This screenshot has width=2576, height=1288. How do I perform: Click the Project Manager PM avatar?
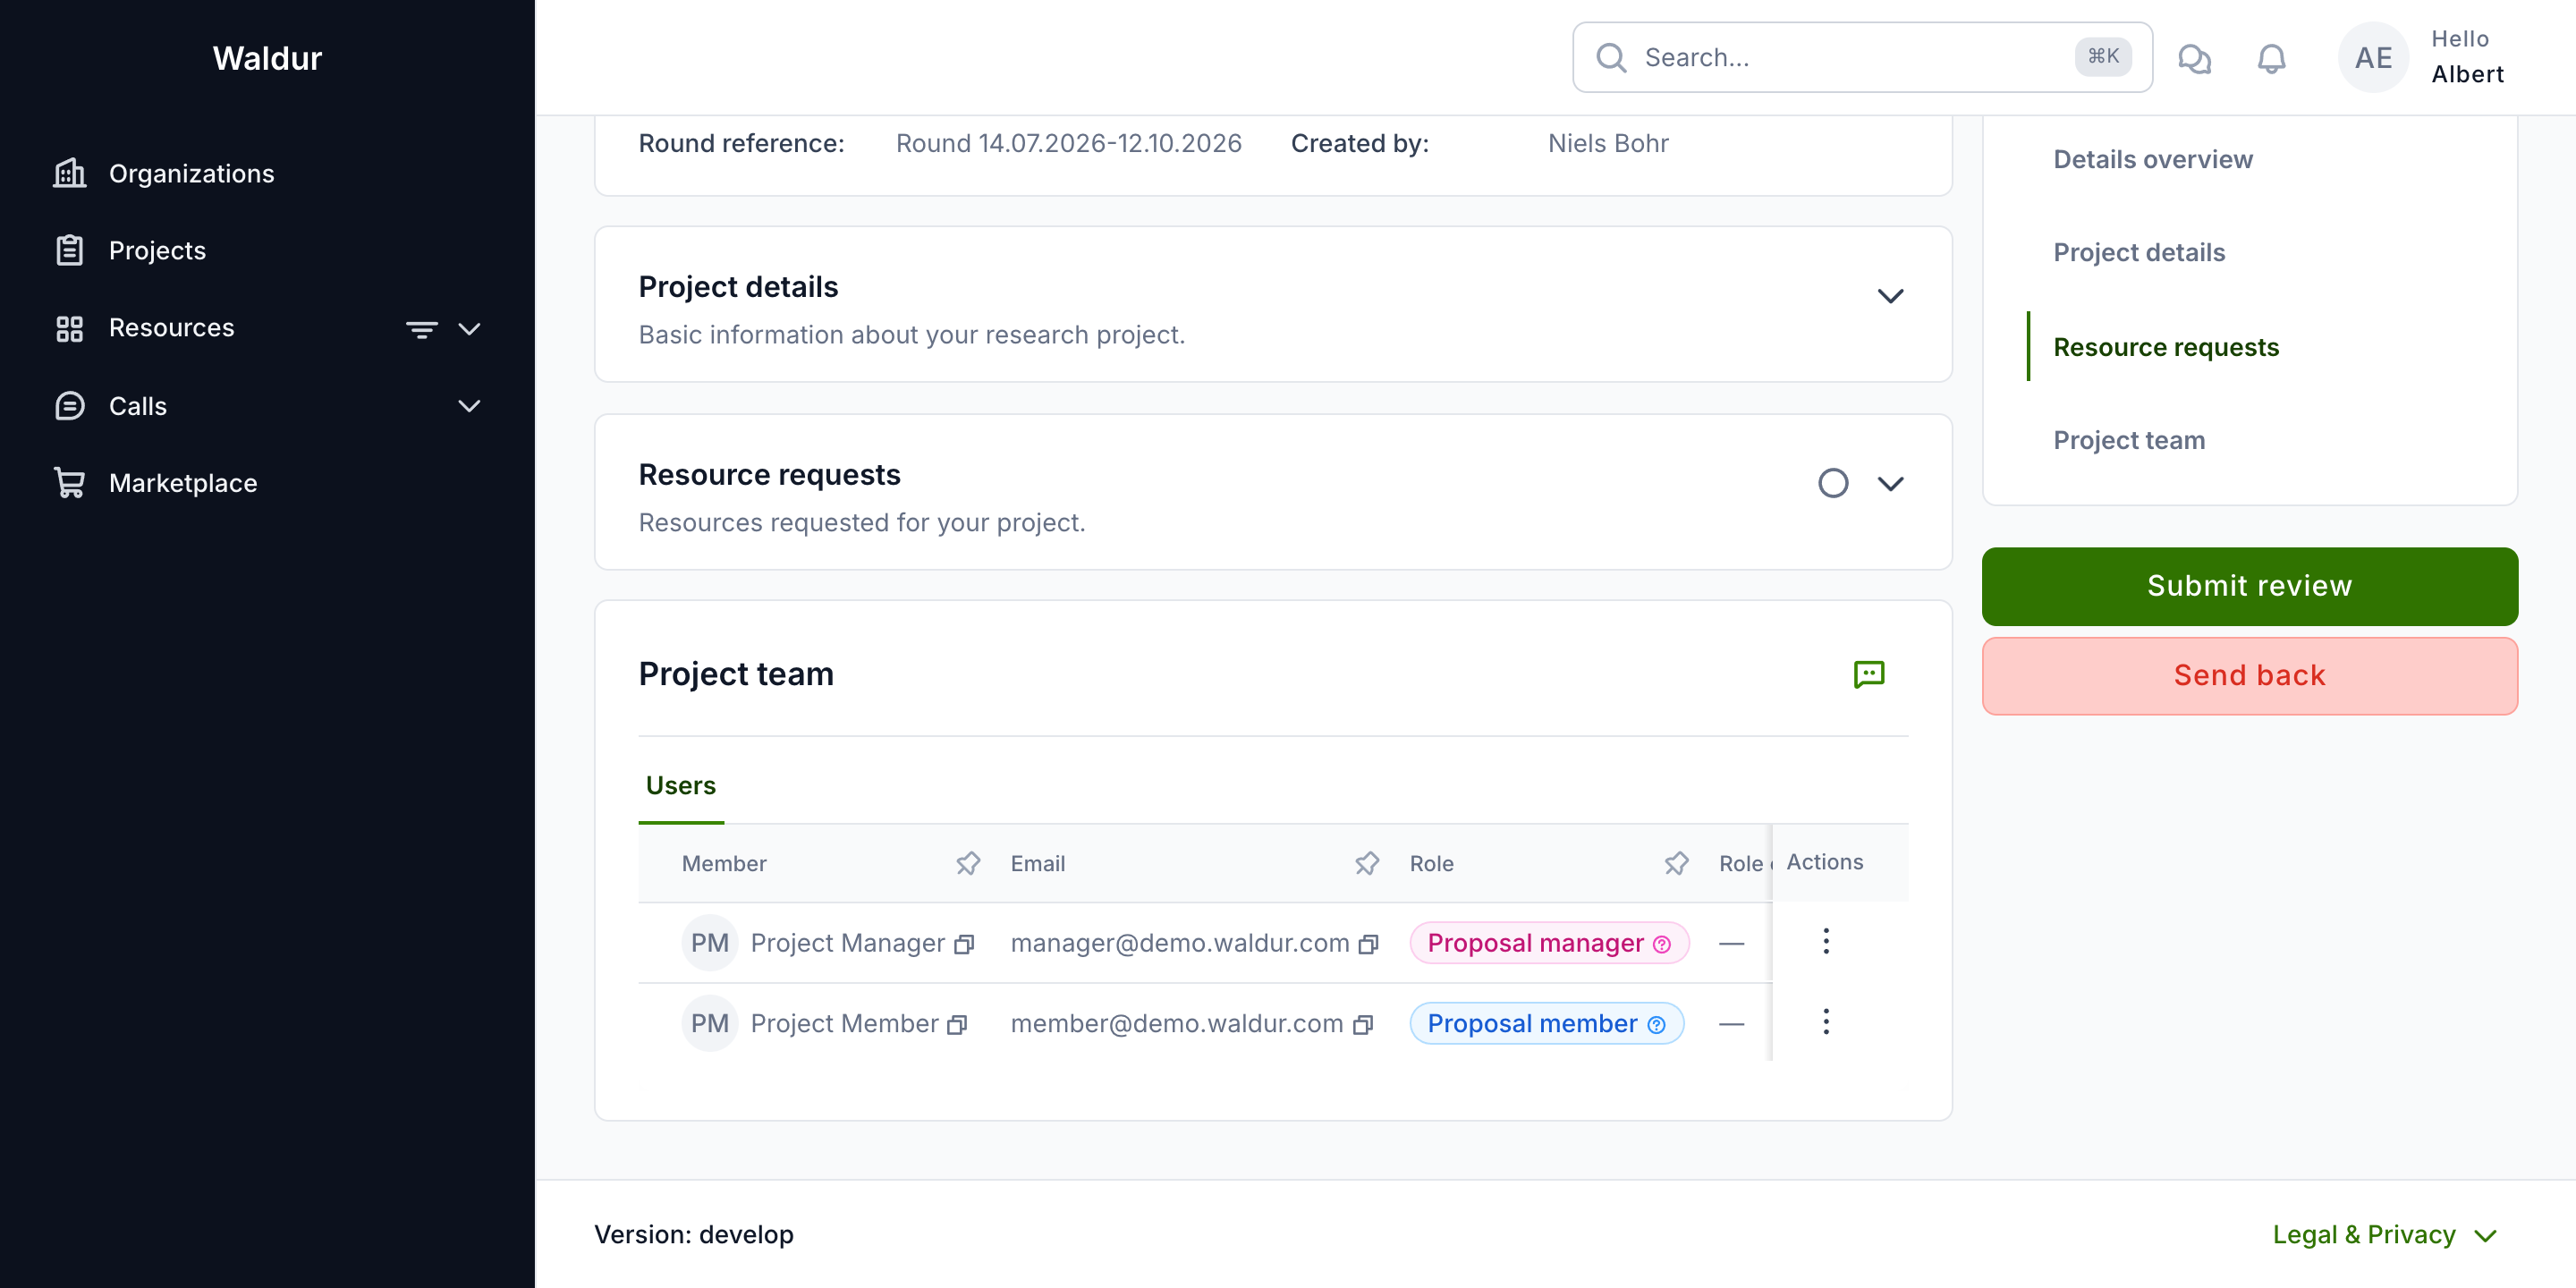tap(709, 943)
